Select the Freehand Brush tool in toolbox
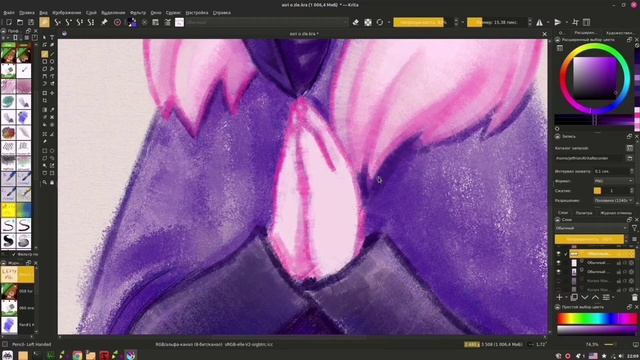 [44, 54]
